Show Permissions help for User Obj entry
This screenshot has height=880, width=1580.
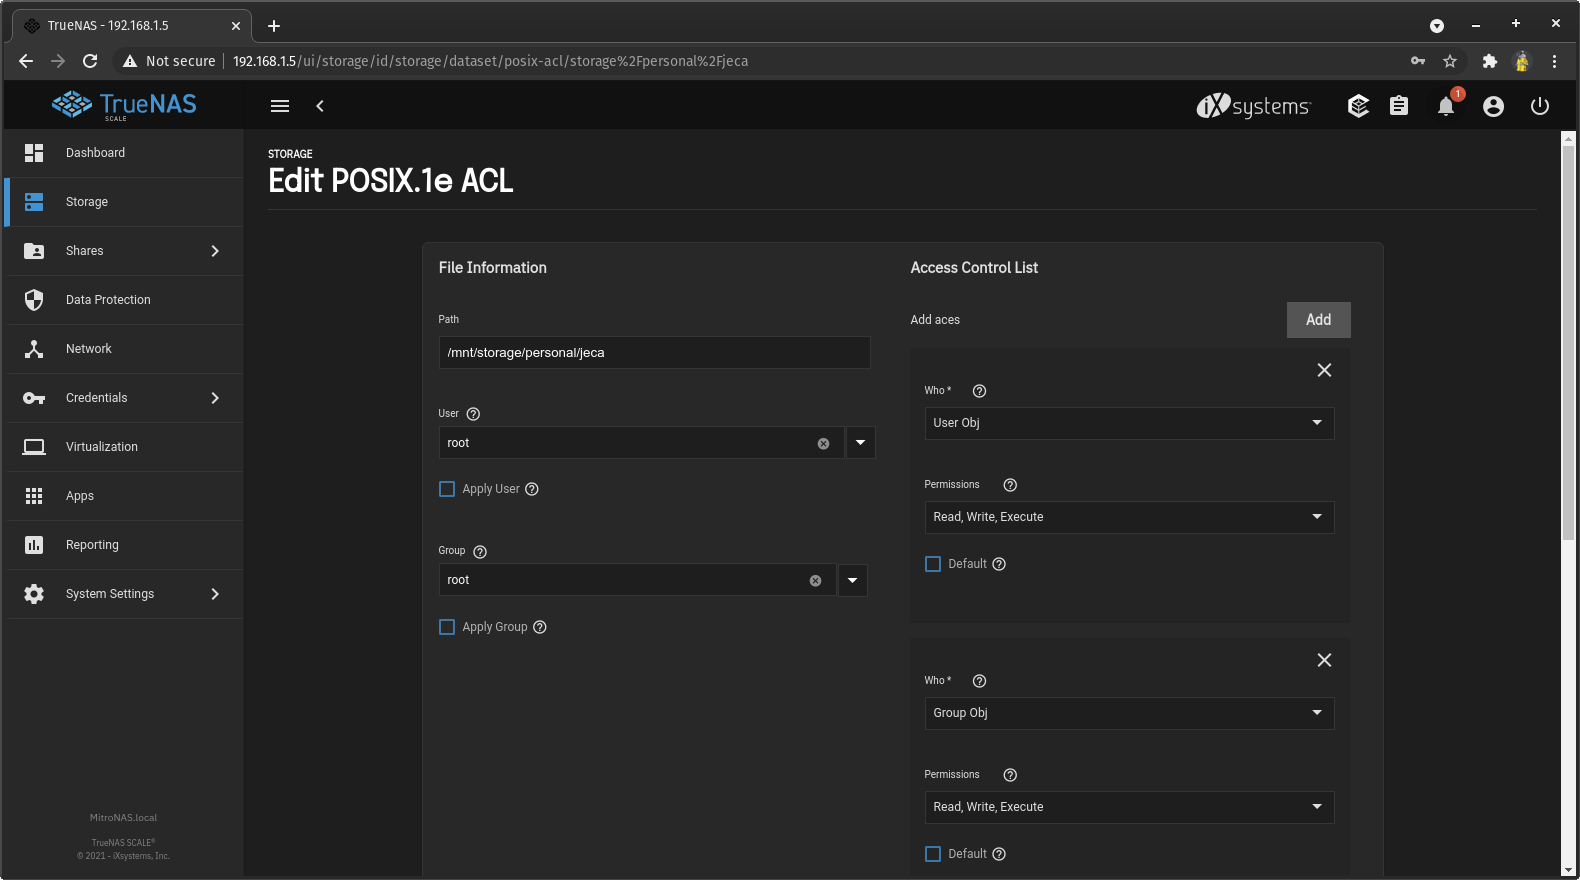[x=1010, y=485]
